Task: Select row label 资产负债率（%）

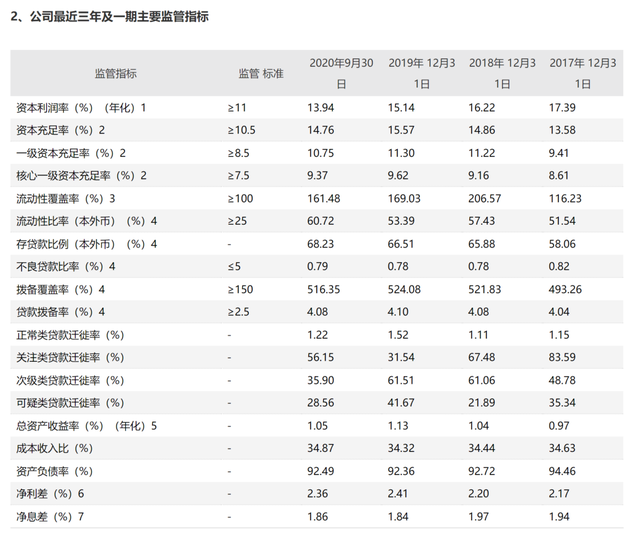Action: tap(54, 471)
